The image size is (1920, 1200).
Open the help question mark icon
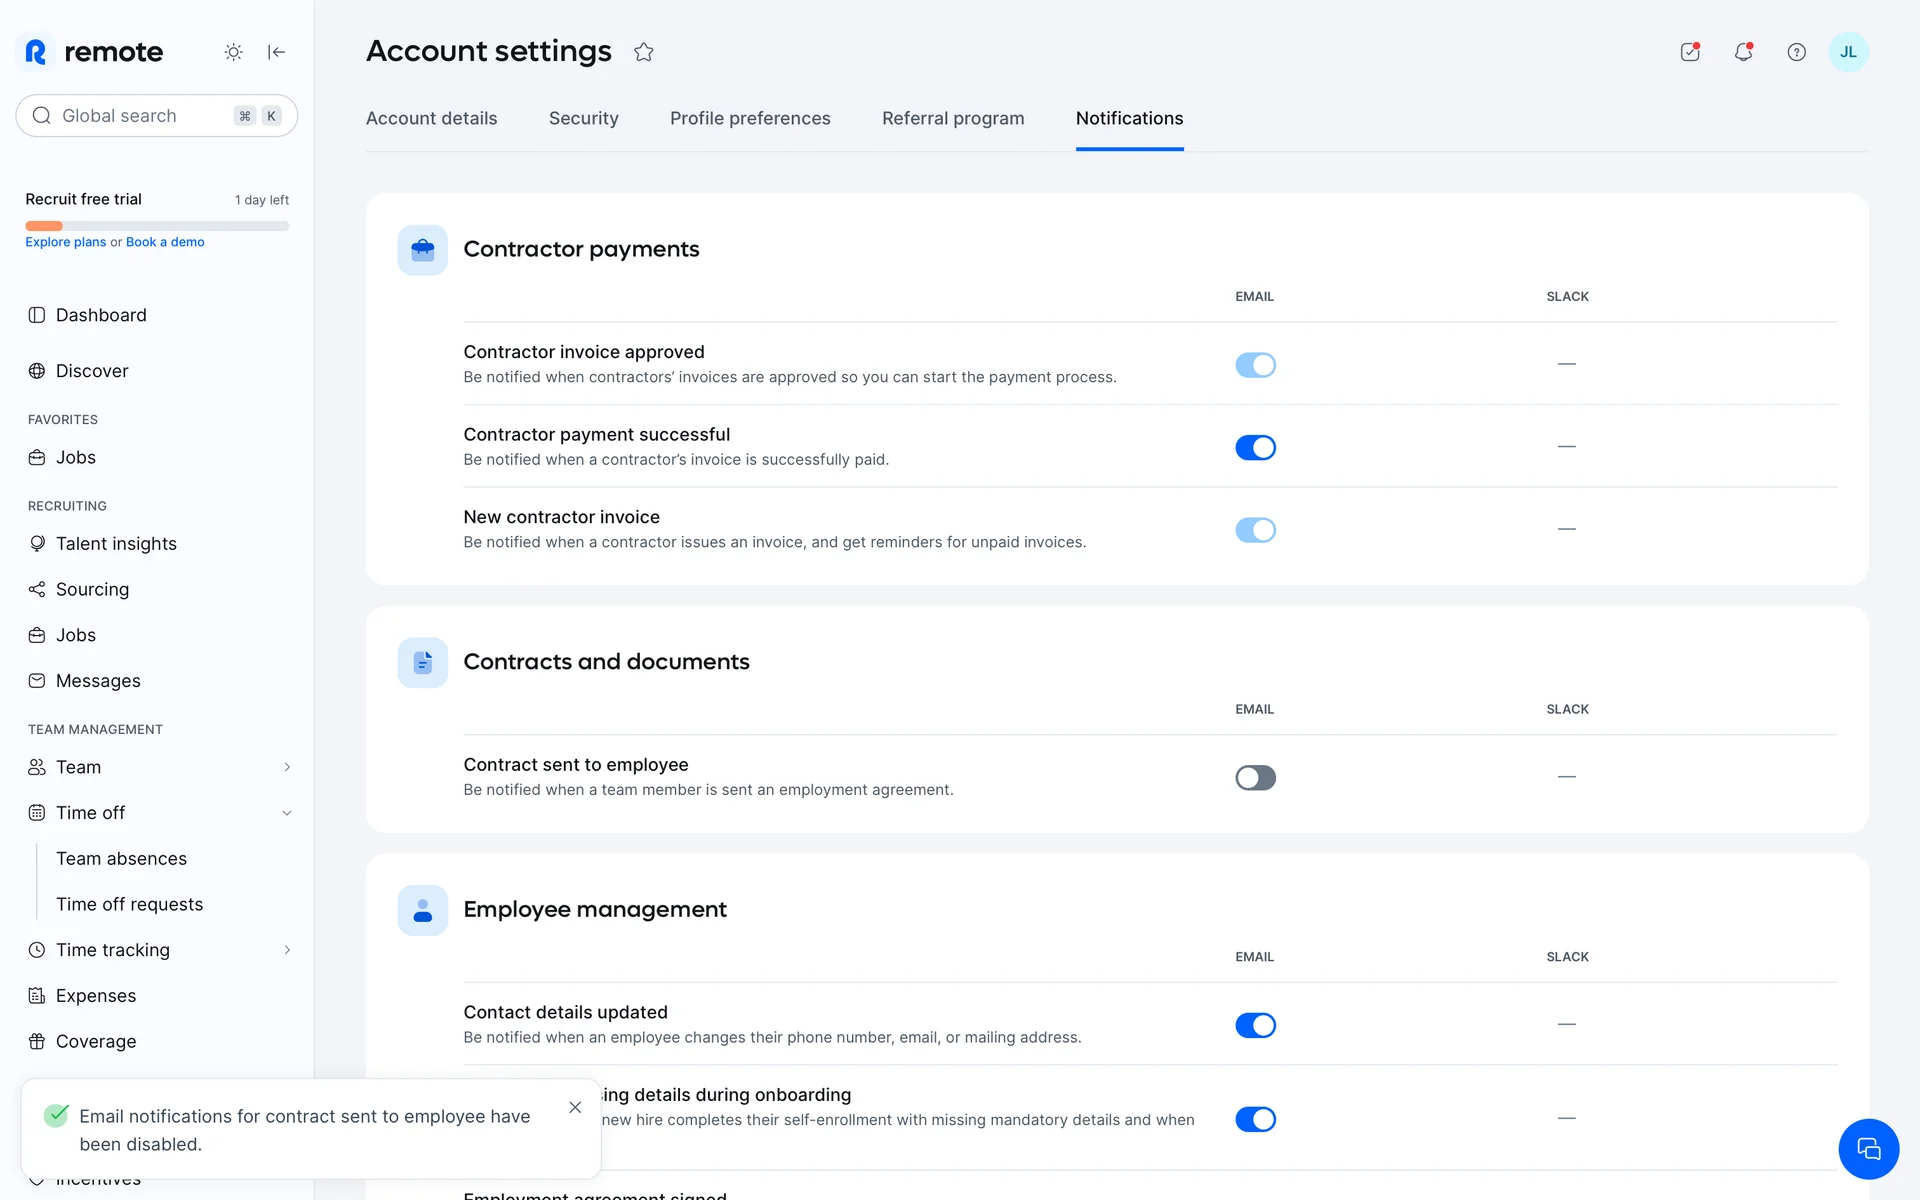[x=1796, y=52]
